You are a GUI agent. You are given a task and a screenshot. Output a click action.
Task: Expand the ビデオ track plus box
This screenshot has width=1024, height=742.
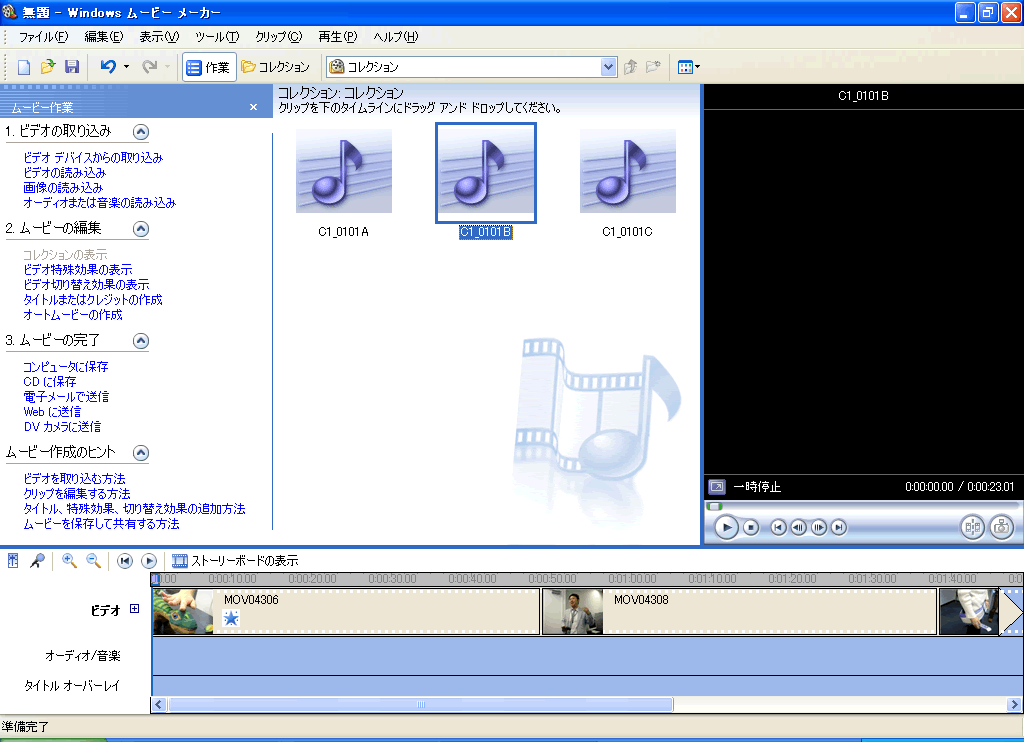135,609
